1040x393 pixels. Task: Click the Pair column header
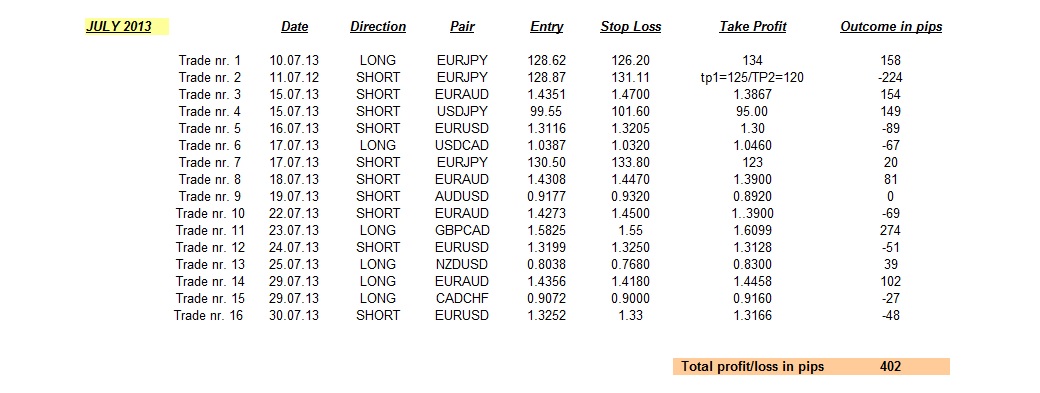[x=462, y=27]
